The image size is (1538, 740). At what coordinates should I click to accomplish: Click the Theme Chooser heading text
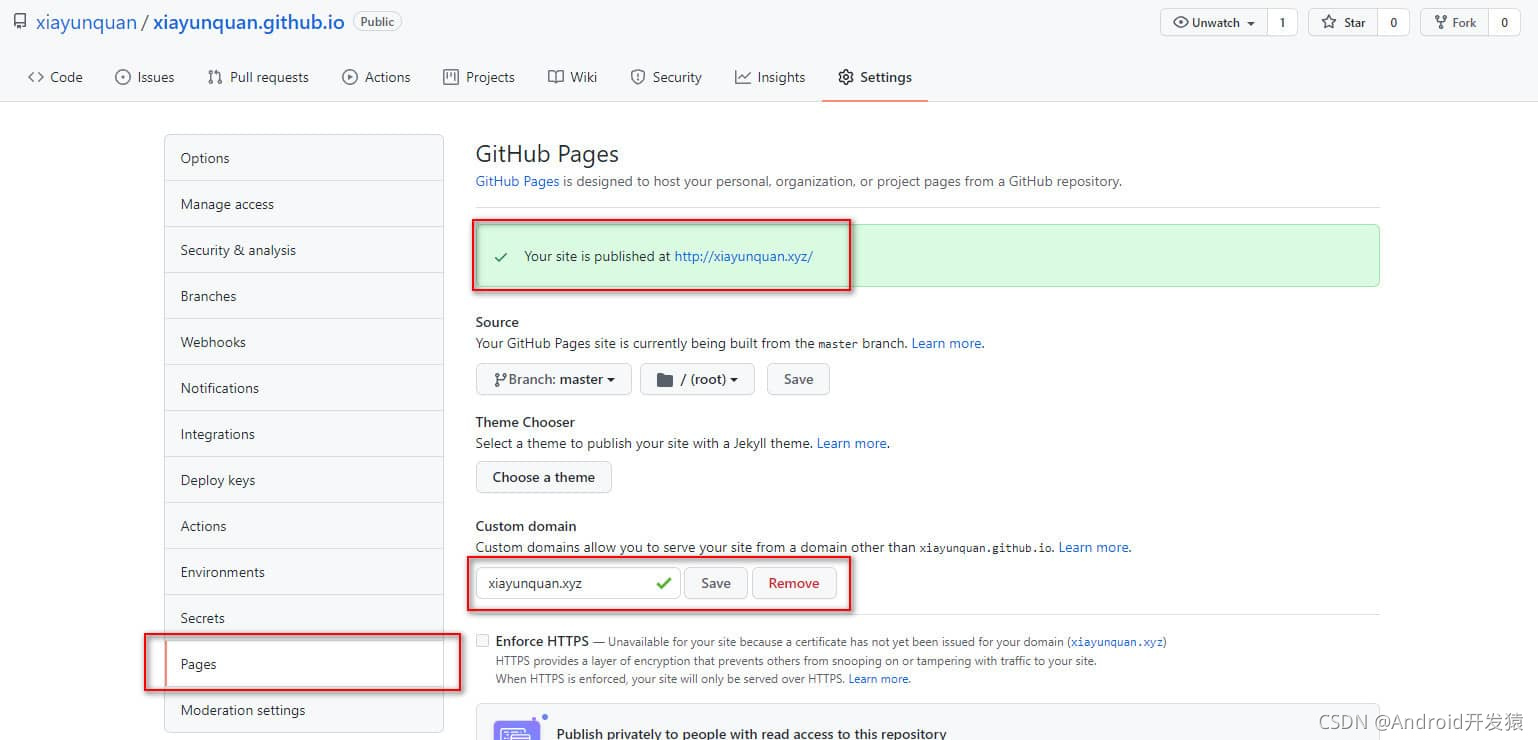click(x=525, y=422)
